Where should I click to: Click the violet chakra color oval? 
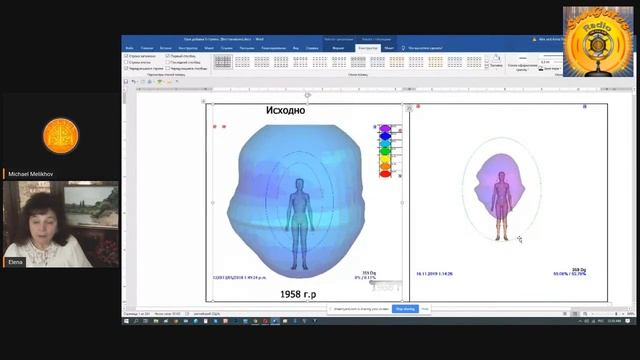(x=385, y=129)
